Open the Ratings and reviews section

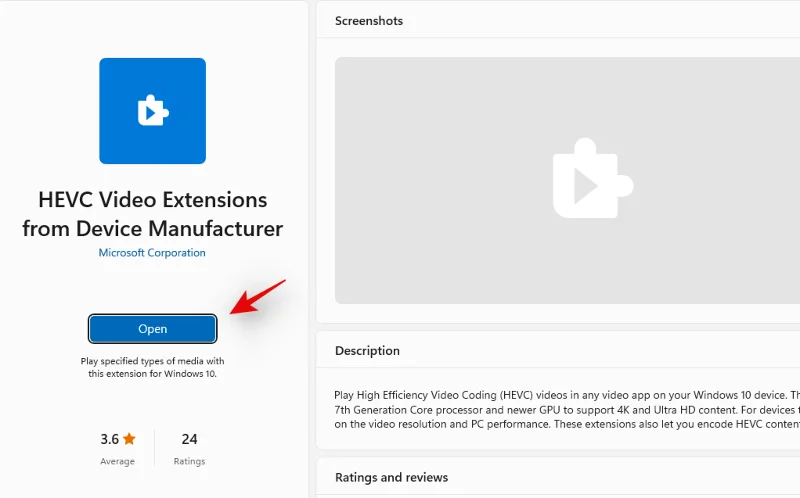pyautogui.click(x=391, y=478)
